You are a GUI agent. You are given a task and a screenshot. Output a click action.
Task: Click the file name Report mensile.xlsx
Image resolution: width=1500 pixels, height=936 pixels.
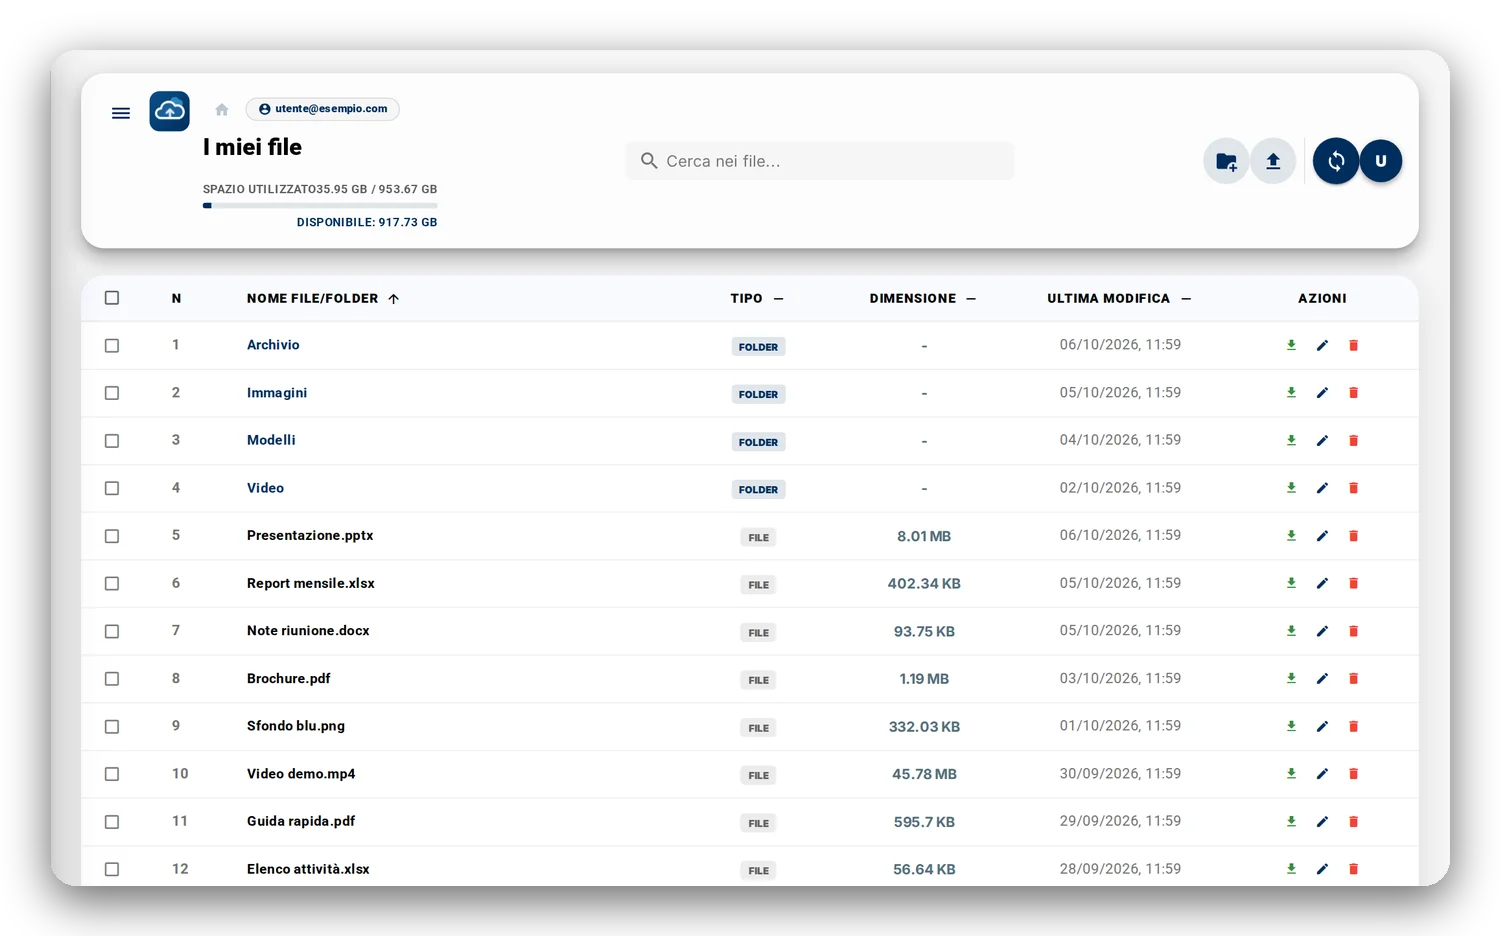(311, 583)
